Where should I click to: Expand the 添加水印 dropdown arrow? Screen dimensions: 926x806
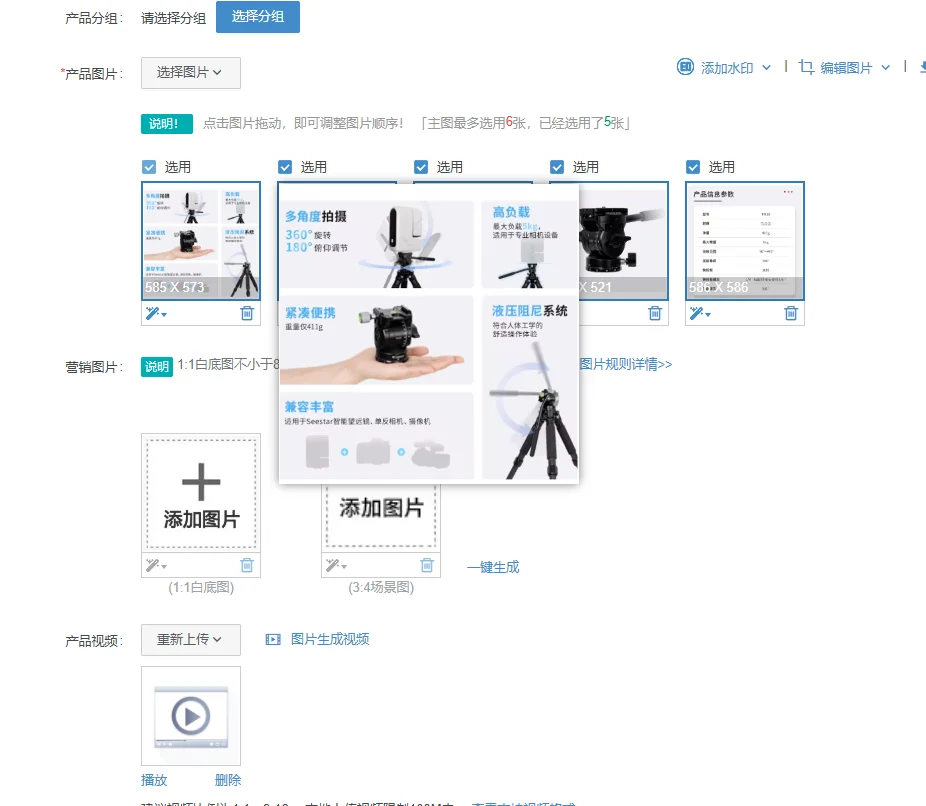(x=766, y=67)
